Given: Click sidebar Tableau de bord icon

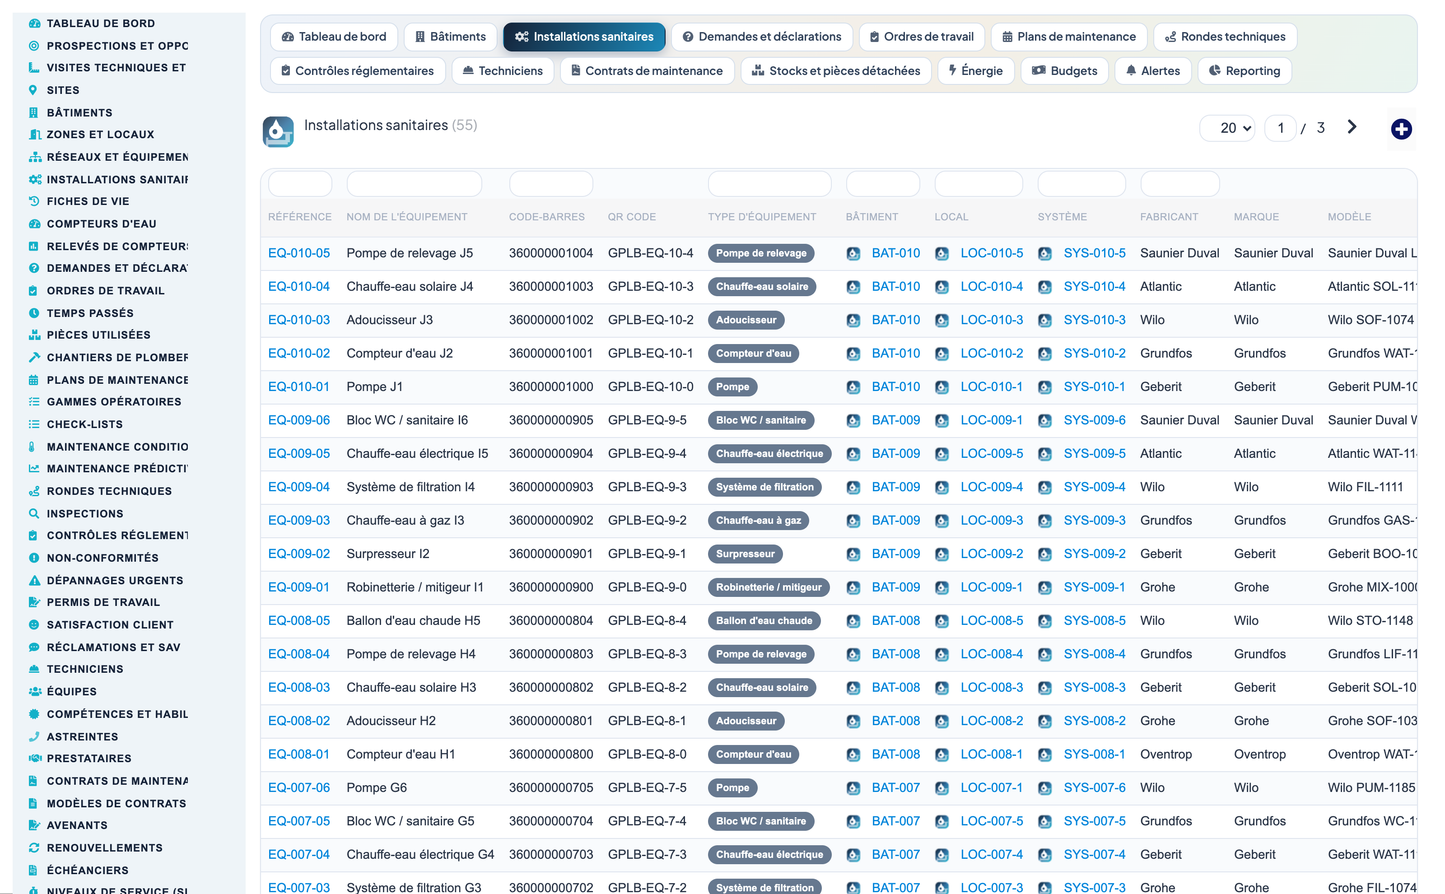Looking at the screenshot, I should [x=34, y=23].
